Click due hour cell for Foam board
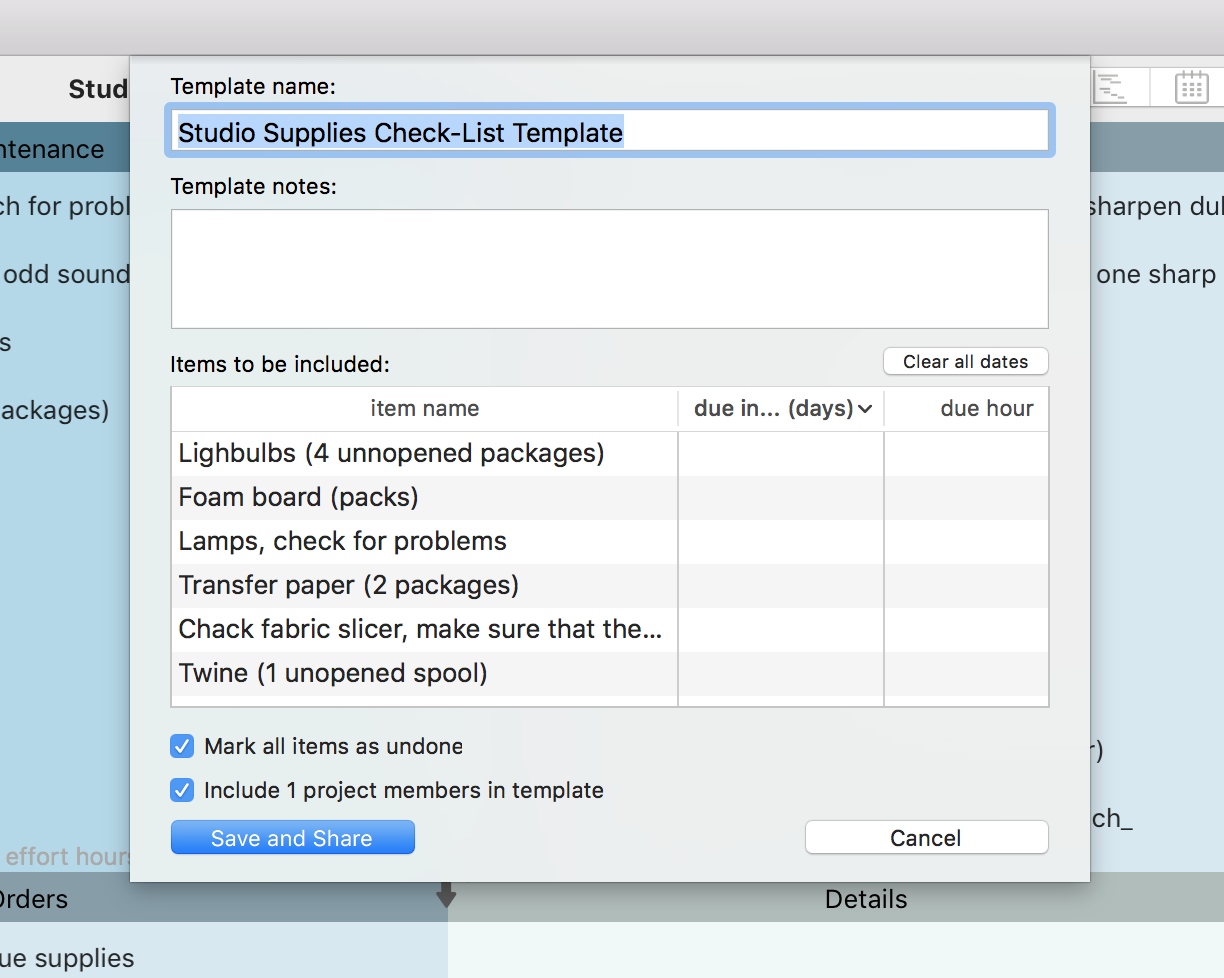1224x978 pixels. coord(967,497)
